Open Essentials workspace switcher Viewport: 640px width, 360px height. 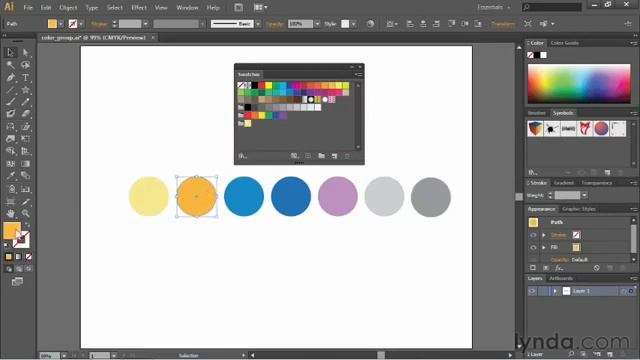coord(494,7)
